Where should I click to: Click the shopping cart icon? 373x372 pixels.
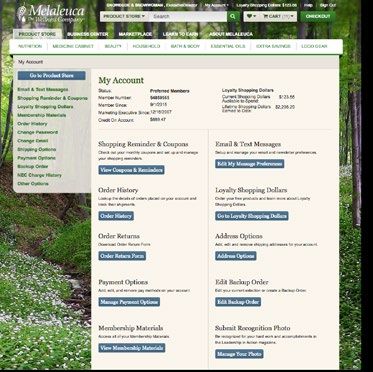pyautogui.click(x=266, y=16)
